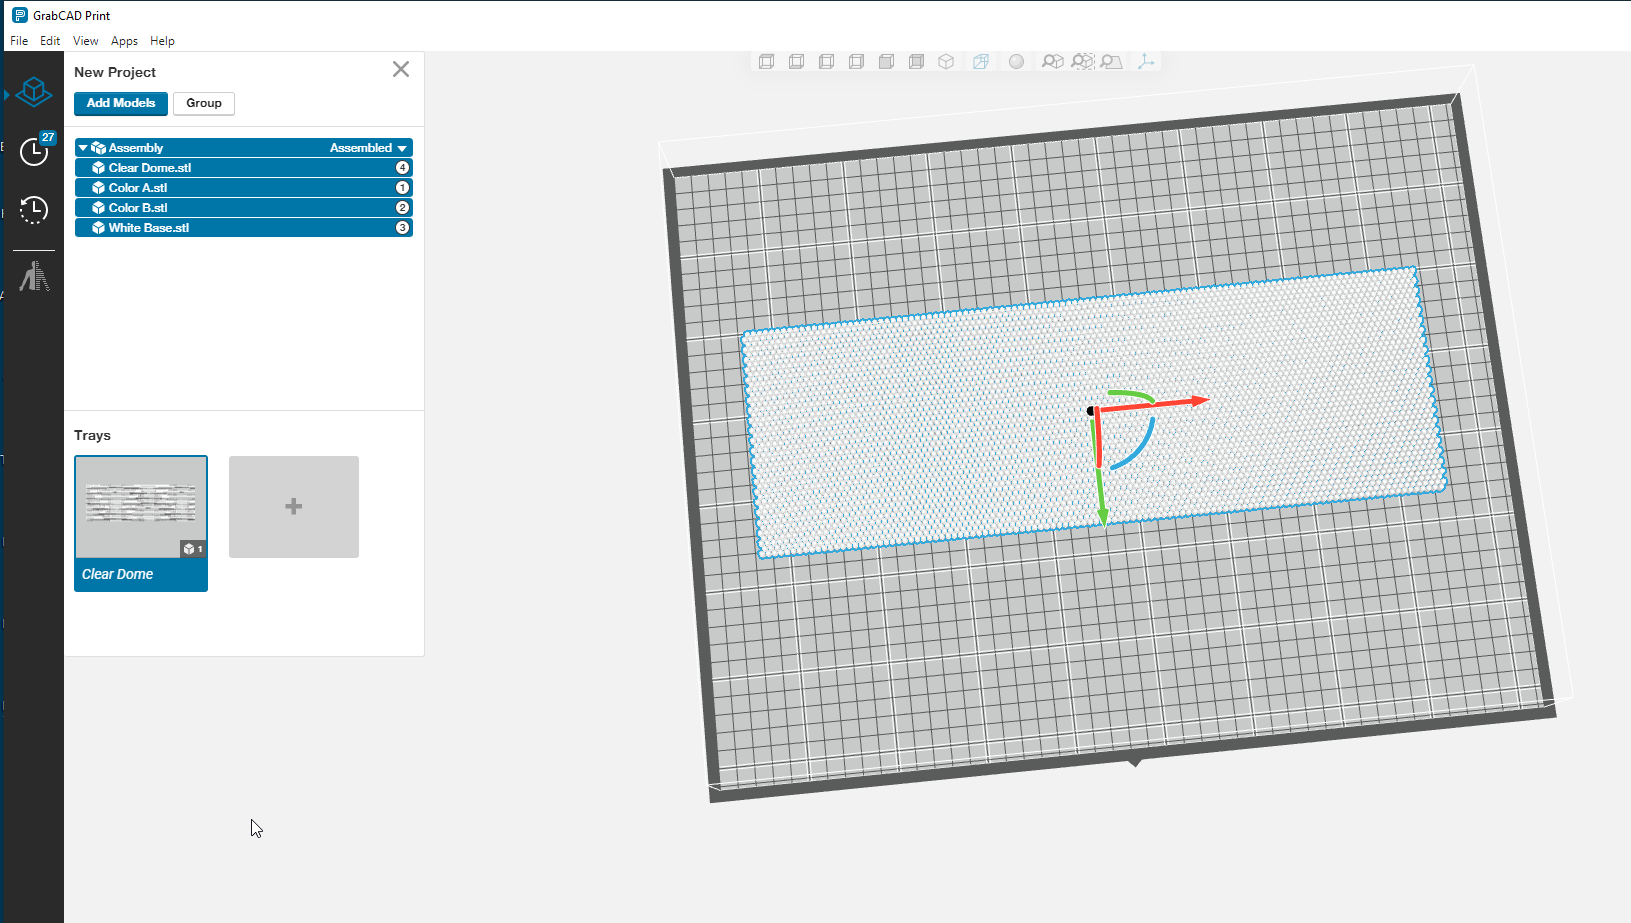Open the File menu
Image resolution: width=1631 pixels, height=923 pixels.
coord(19,41)
